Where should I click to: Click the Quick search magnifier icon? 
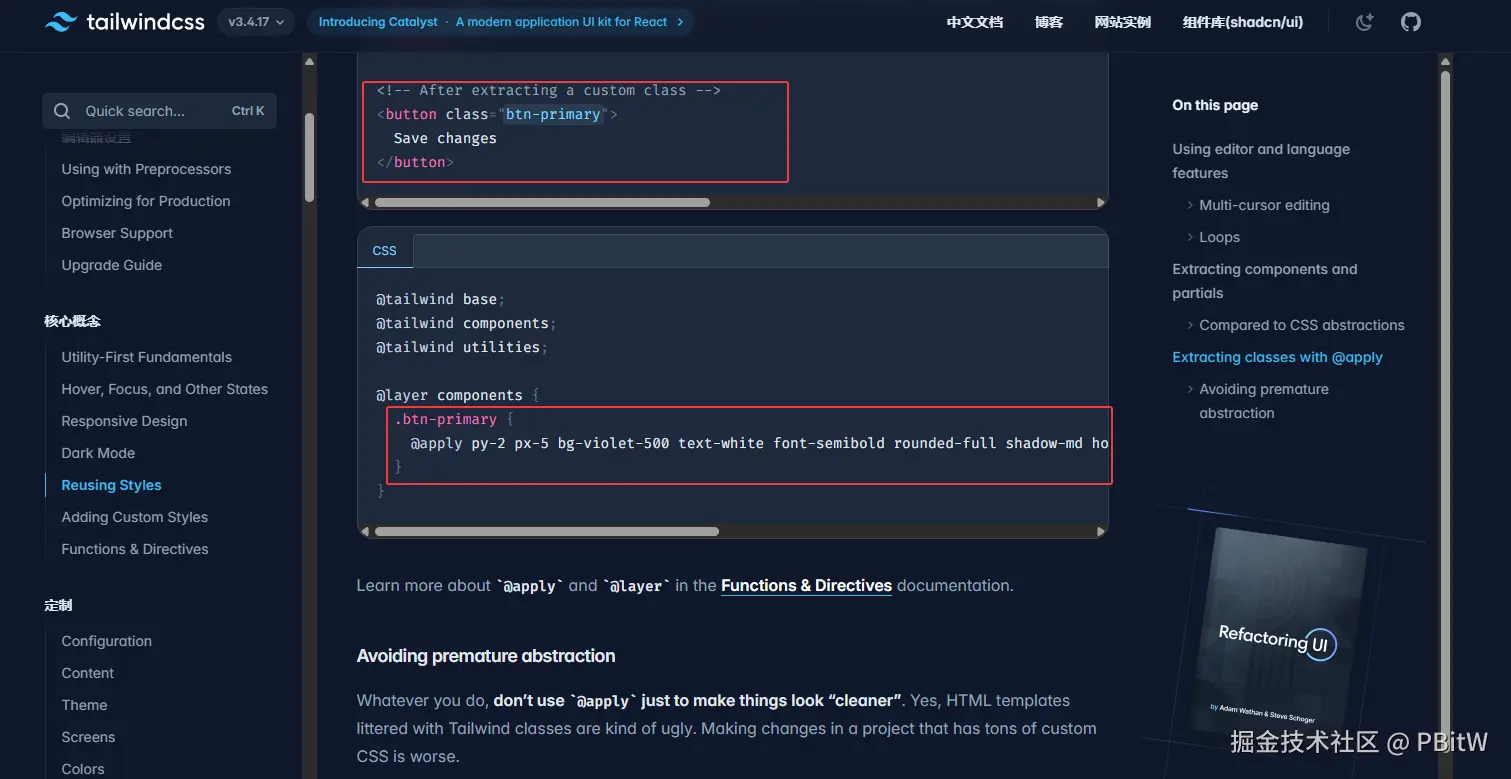(x=62, y=111)
